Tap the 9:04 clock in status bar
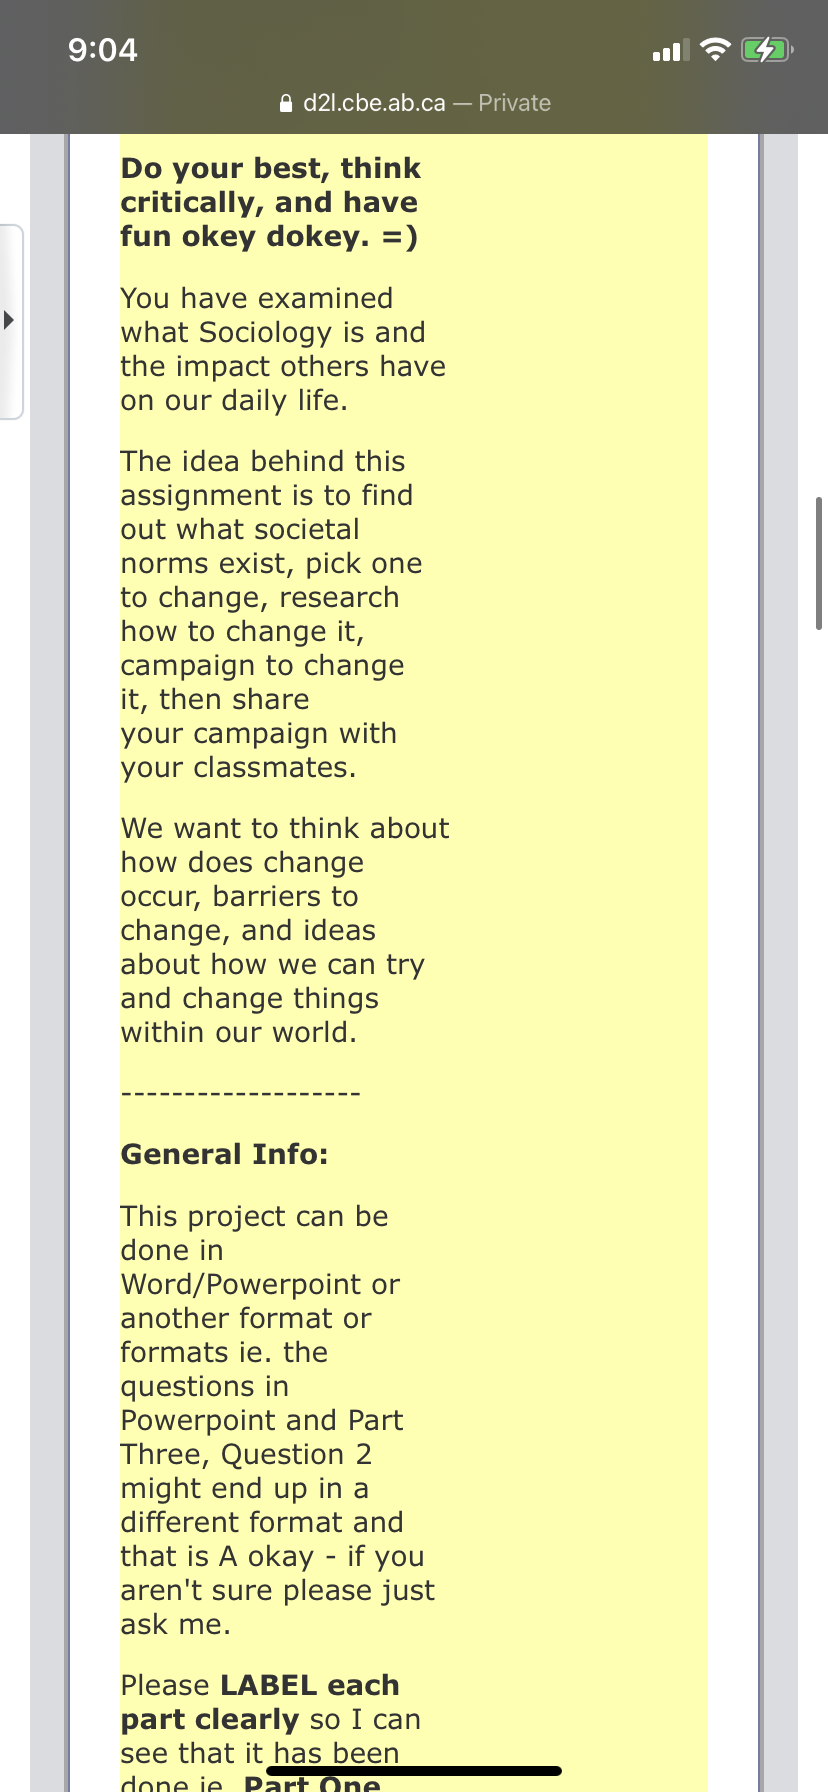This screenshot has height=1792, width=828. (103, 50)
